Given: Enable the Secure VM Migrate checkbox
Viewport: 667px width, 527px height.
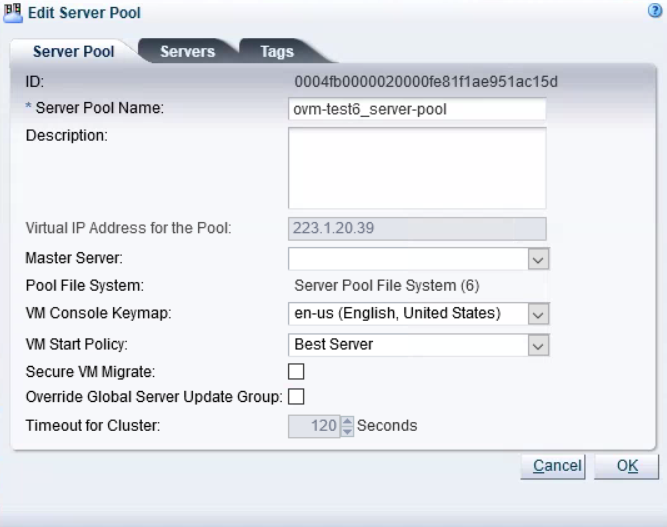Looking at the screenshot, I should pyautogui.click(x=296, y=371).
